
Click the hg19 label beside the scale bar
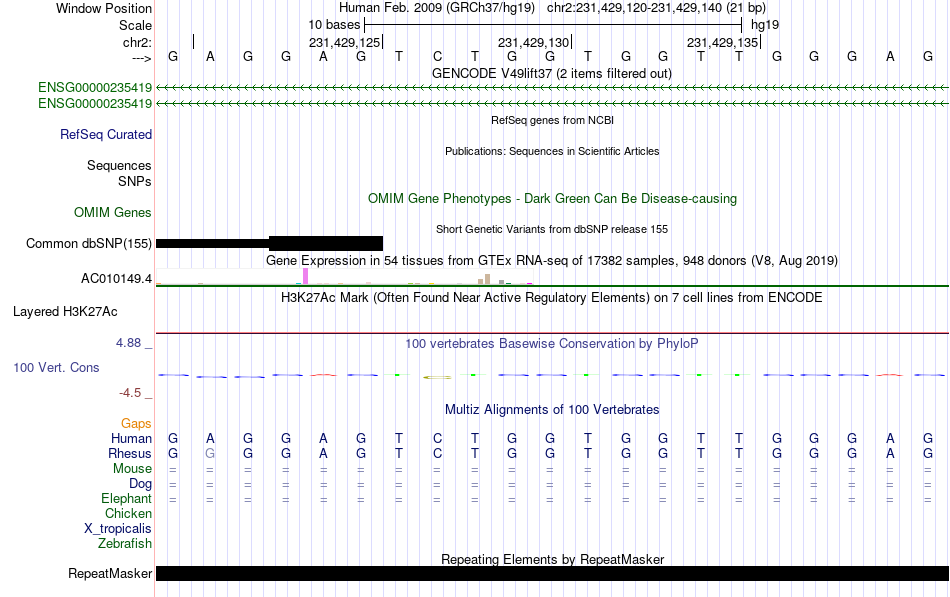click(765, 25)
